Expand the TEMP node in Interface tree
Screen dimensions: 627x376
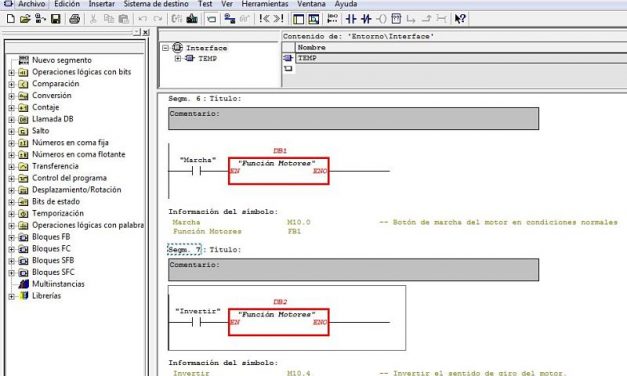(178, 58)
